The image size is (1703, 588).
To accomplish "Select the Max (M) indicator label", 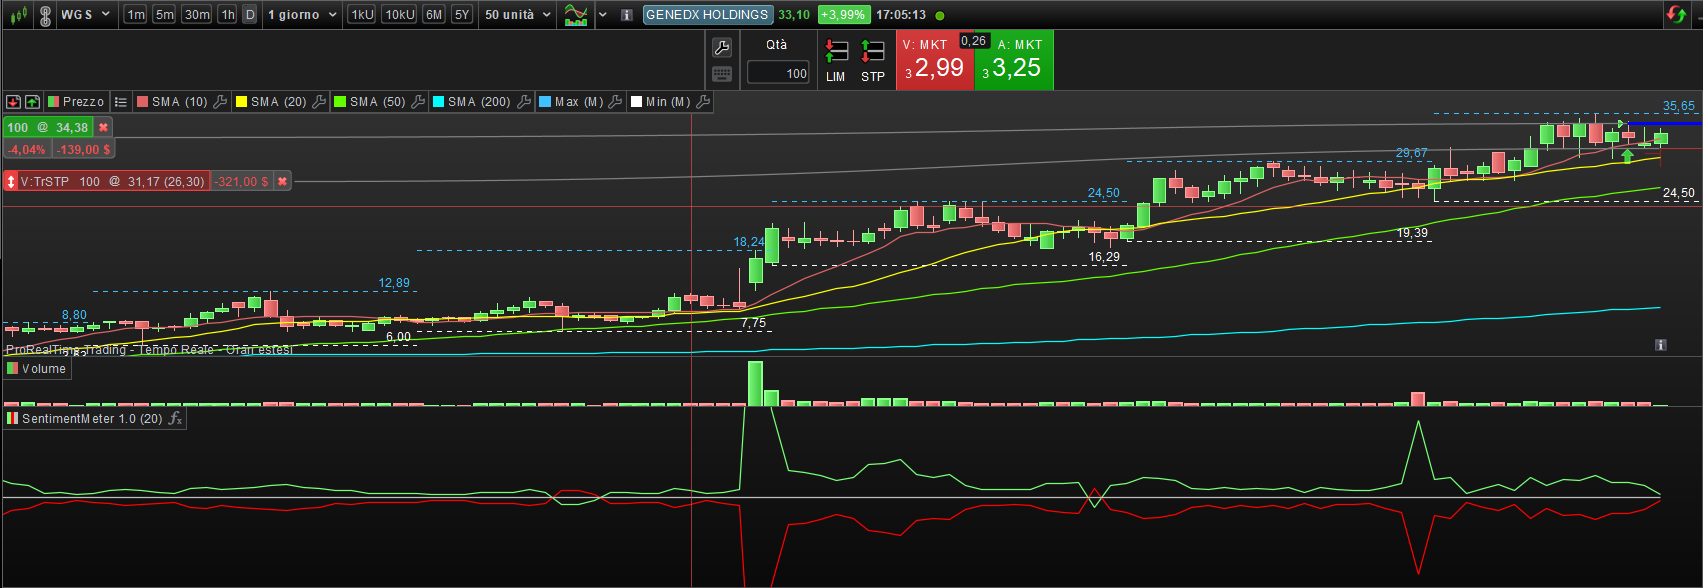I will (579, 102).
